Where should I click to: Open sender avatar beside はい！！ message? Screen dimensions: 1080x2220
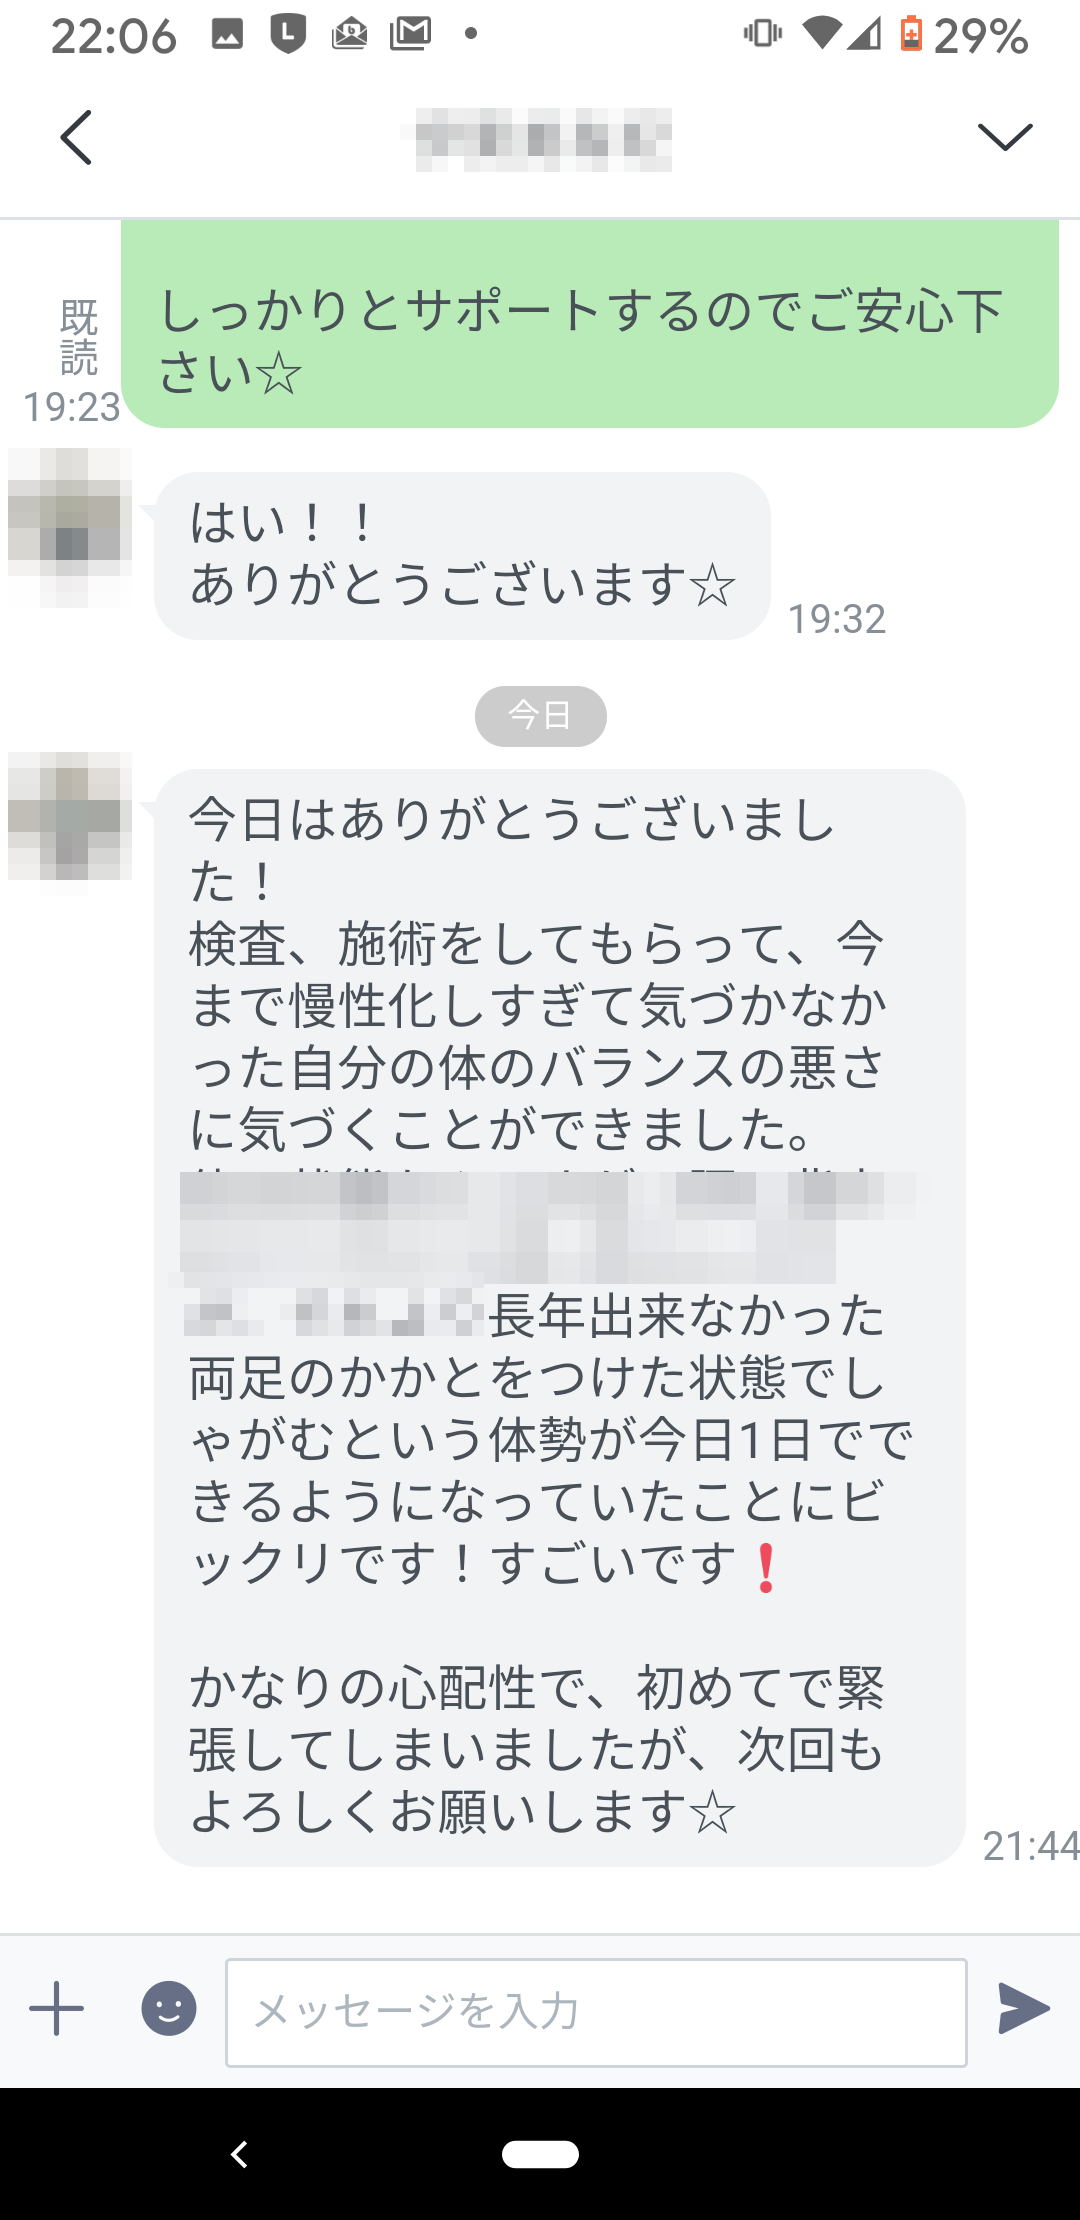[x=70, y=528]
